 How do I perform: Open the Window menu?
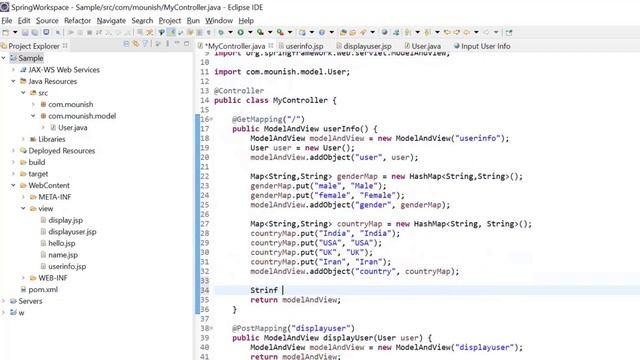click(218, 20)
